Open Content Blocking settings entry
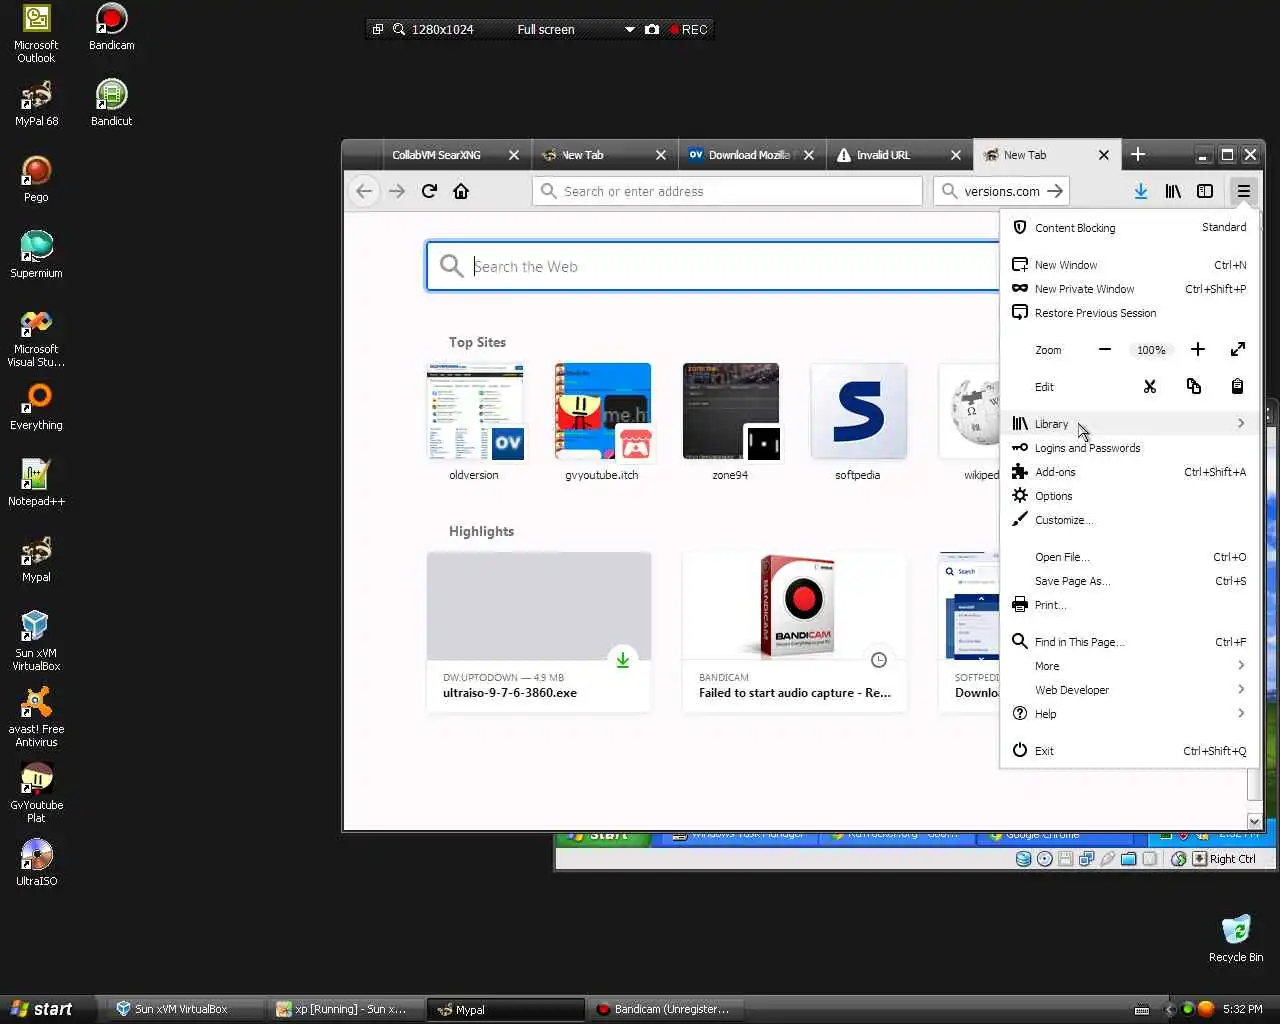The image size is (1280, 1024). tap(1129, 228)
